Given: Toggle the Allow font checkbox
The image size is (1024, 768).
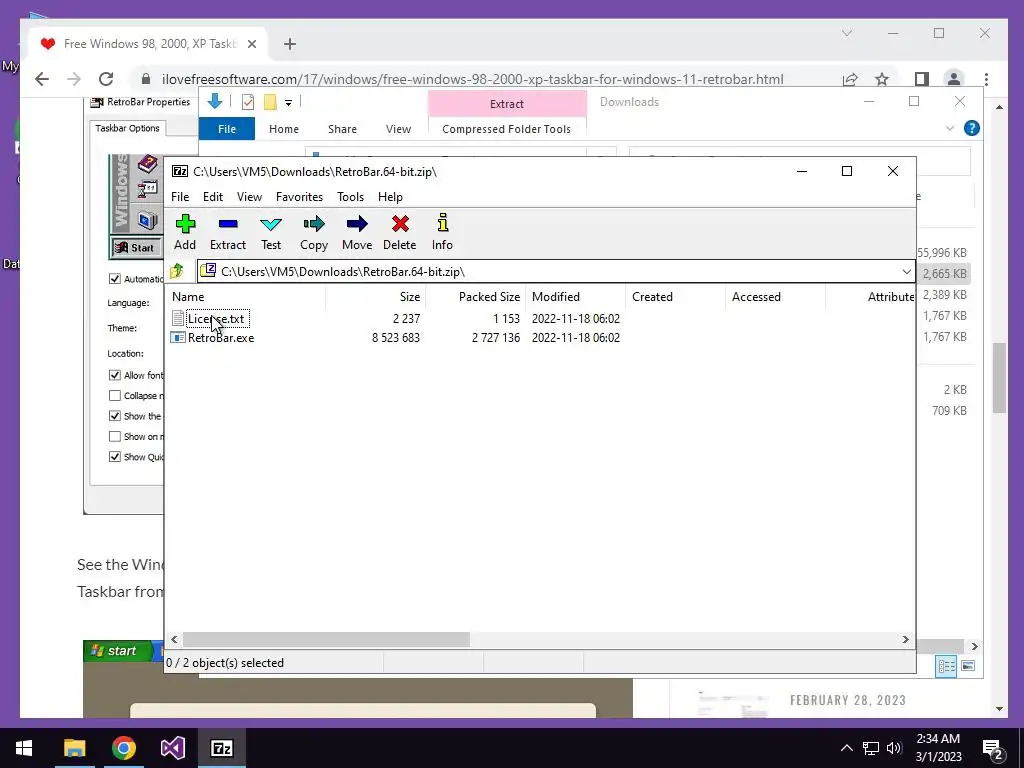Looking at the screenshot, I should tap(114, 375).
